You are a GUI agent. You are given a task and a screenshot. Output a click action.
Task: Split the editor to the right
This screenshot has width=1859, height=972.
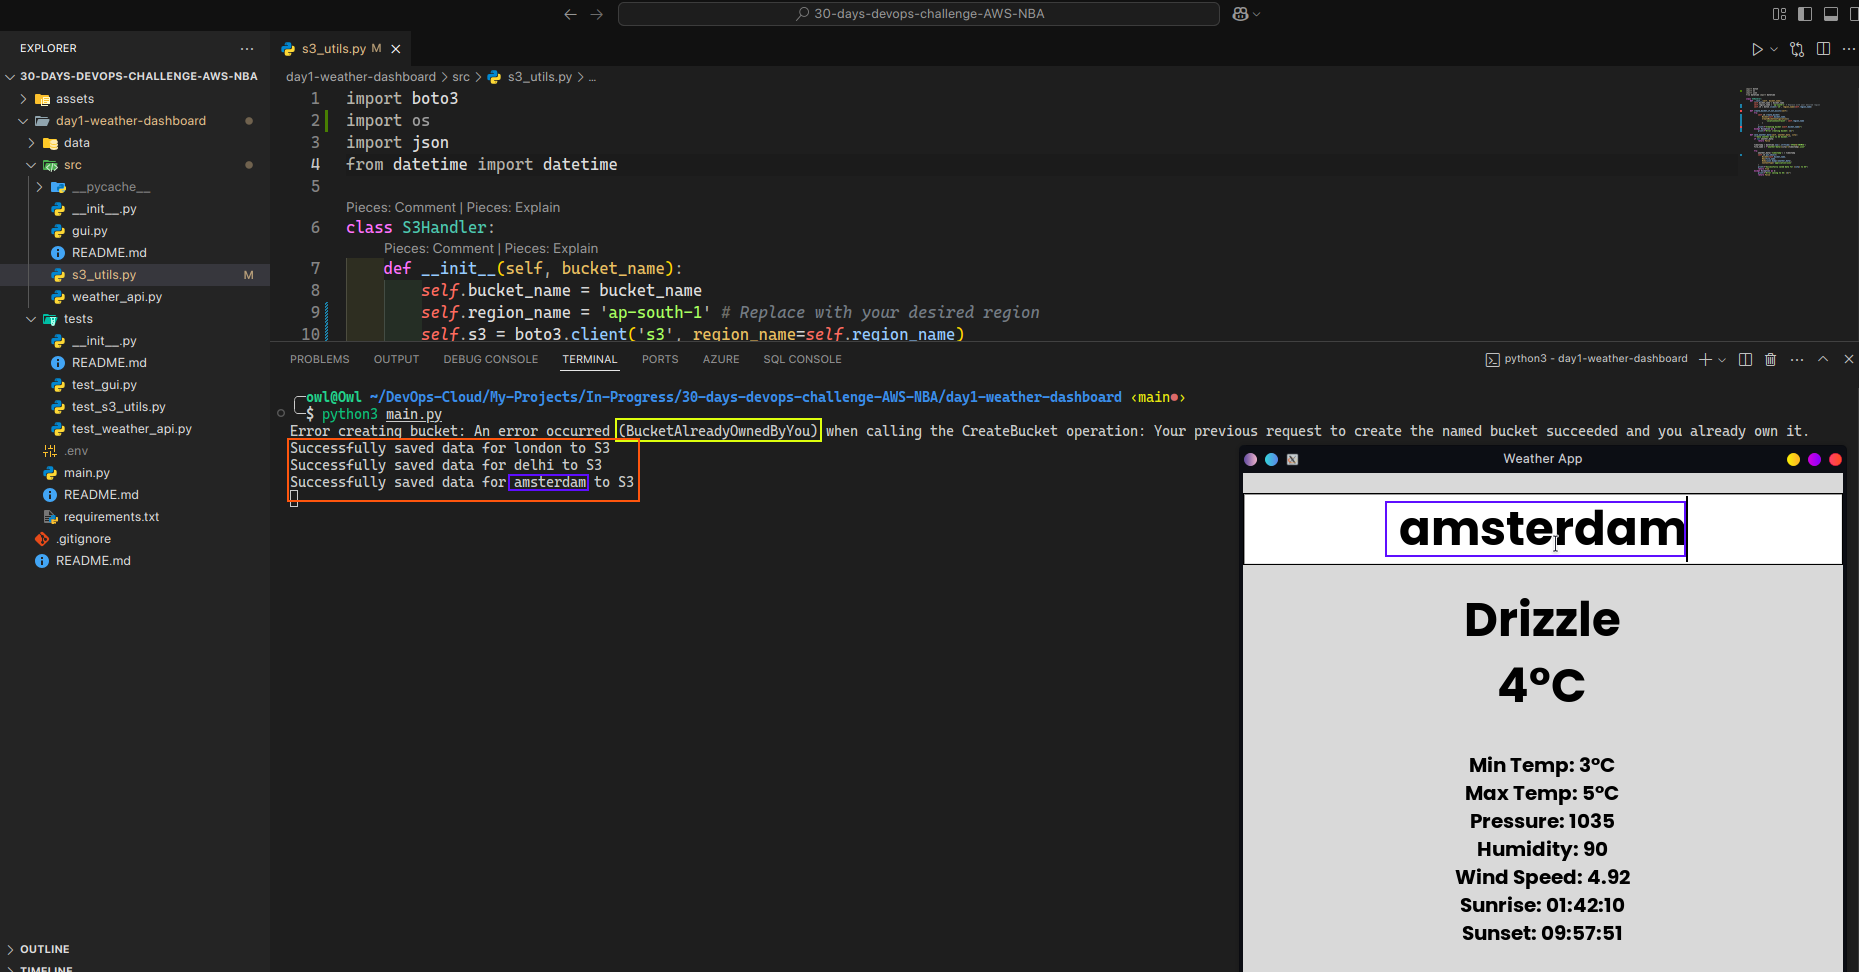pyautogui.click(x=1823, y=49)
